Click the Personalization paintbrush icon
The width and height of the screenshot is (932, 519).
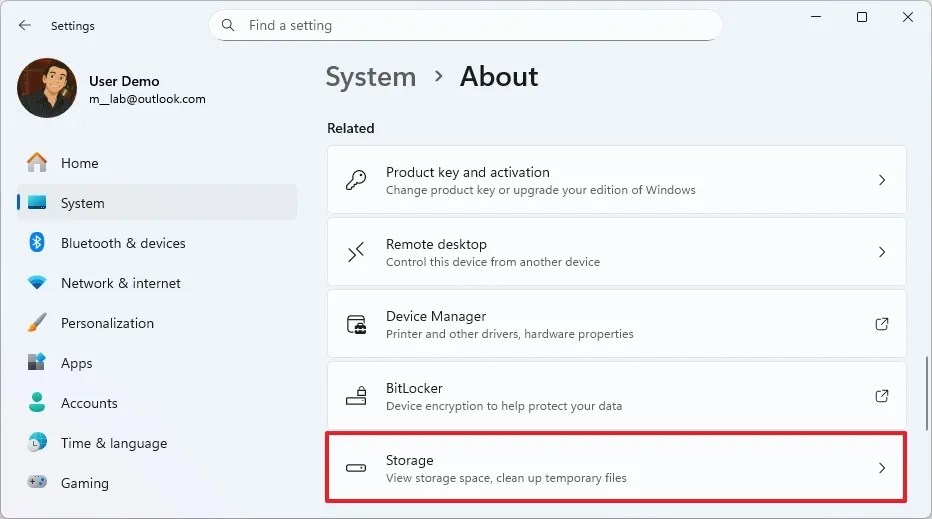37,322
